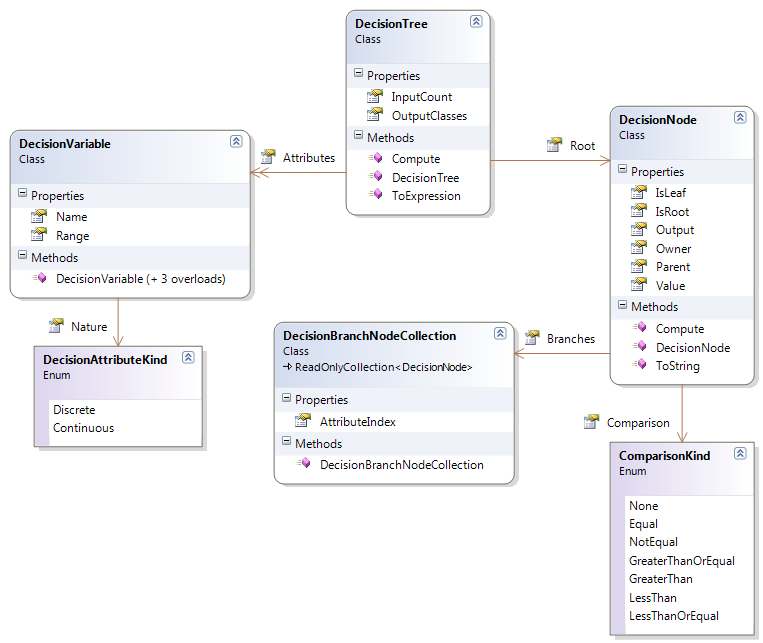The image size is (763, 643).
Task: Click the InputCount property icon in DecisionTree
Action: tap(375, 96)
